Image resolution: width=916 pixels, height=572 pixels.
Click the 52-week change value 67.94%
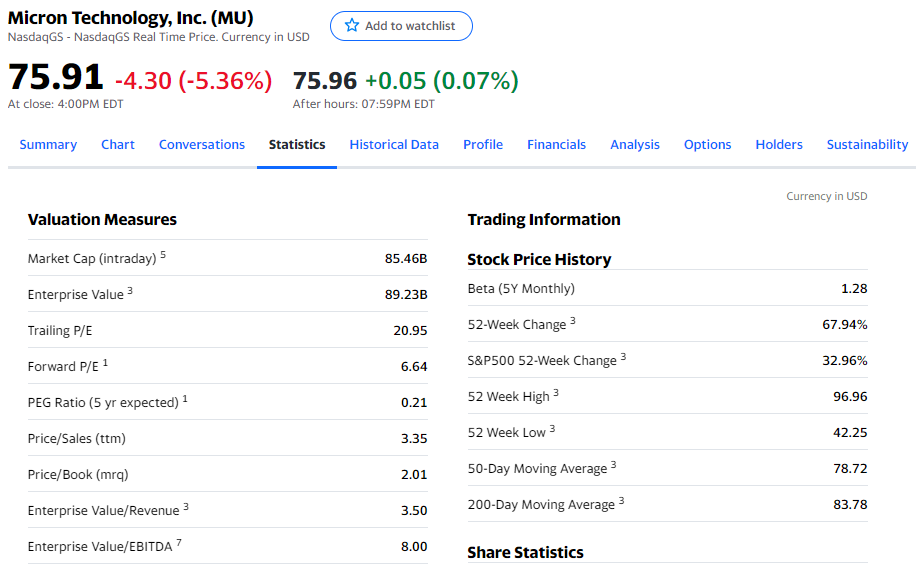pyautogui.click(x=845, y=324)
